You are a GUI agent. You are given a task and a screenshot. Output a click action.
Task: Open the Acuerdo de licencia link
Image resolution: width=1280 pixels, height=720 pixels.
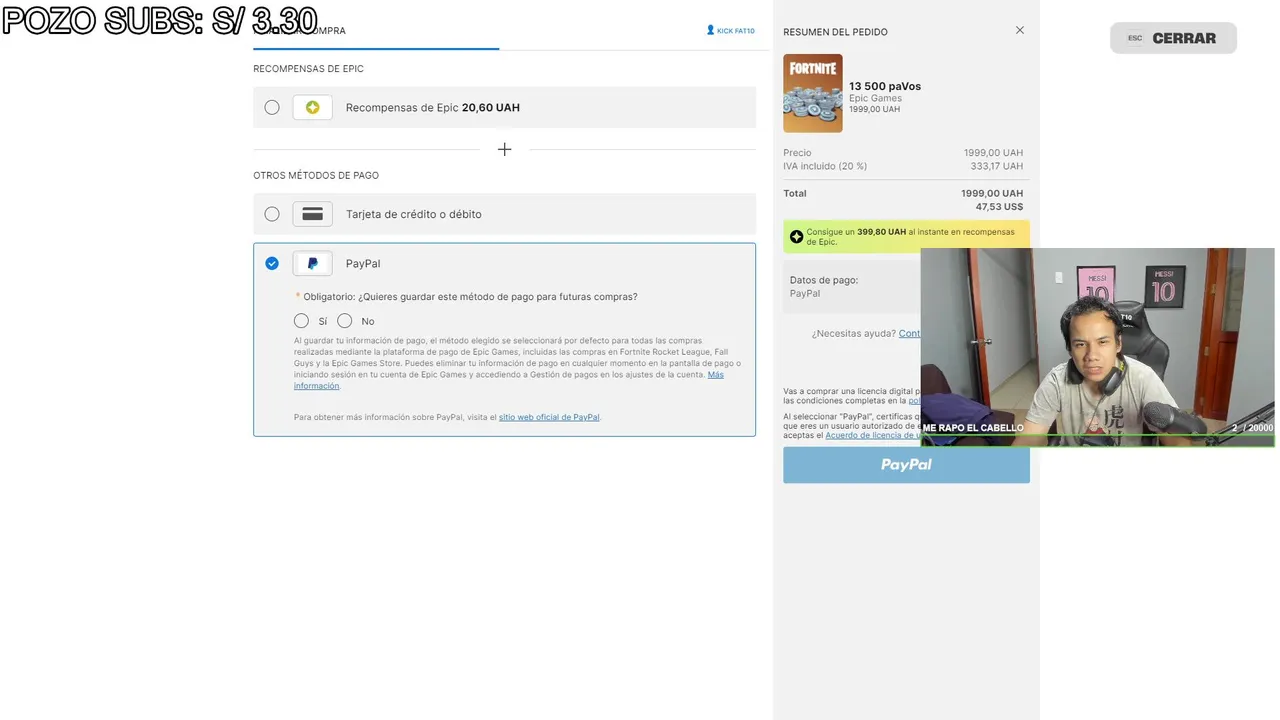pos(873,435)
